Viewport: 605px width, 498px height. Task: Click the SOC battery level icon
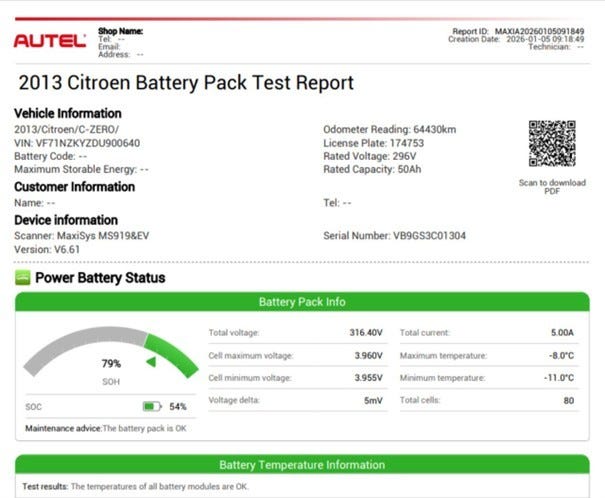coord(152,407)
